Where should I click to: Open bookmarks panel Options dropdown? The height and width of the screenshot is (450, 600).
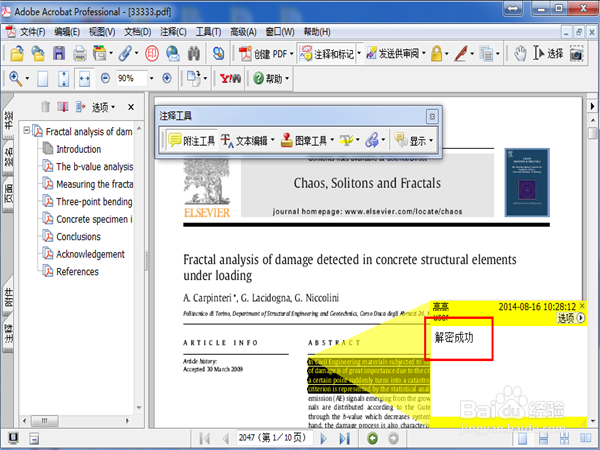tap(103, 107)
